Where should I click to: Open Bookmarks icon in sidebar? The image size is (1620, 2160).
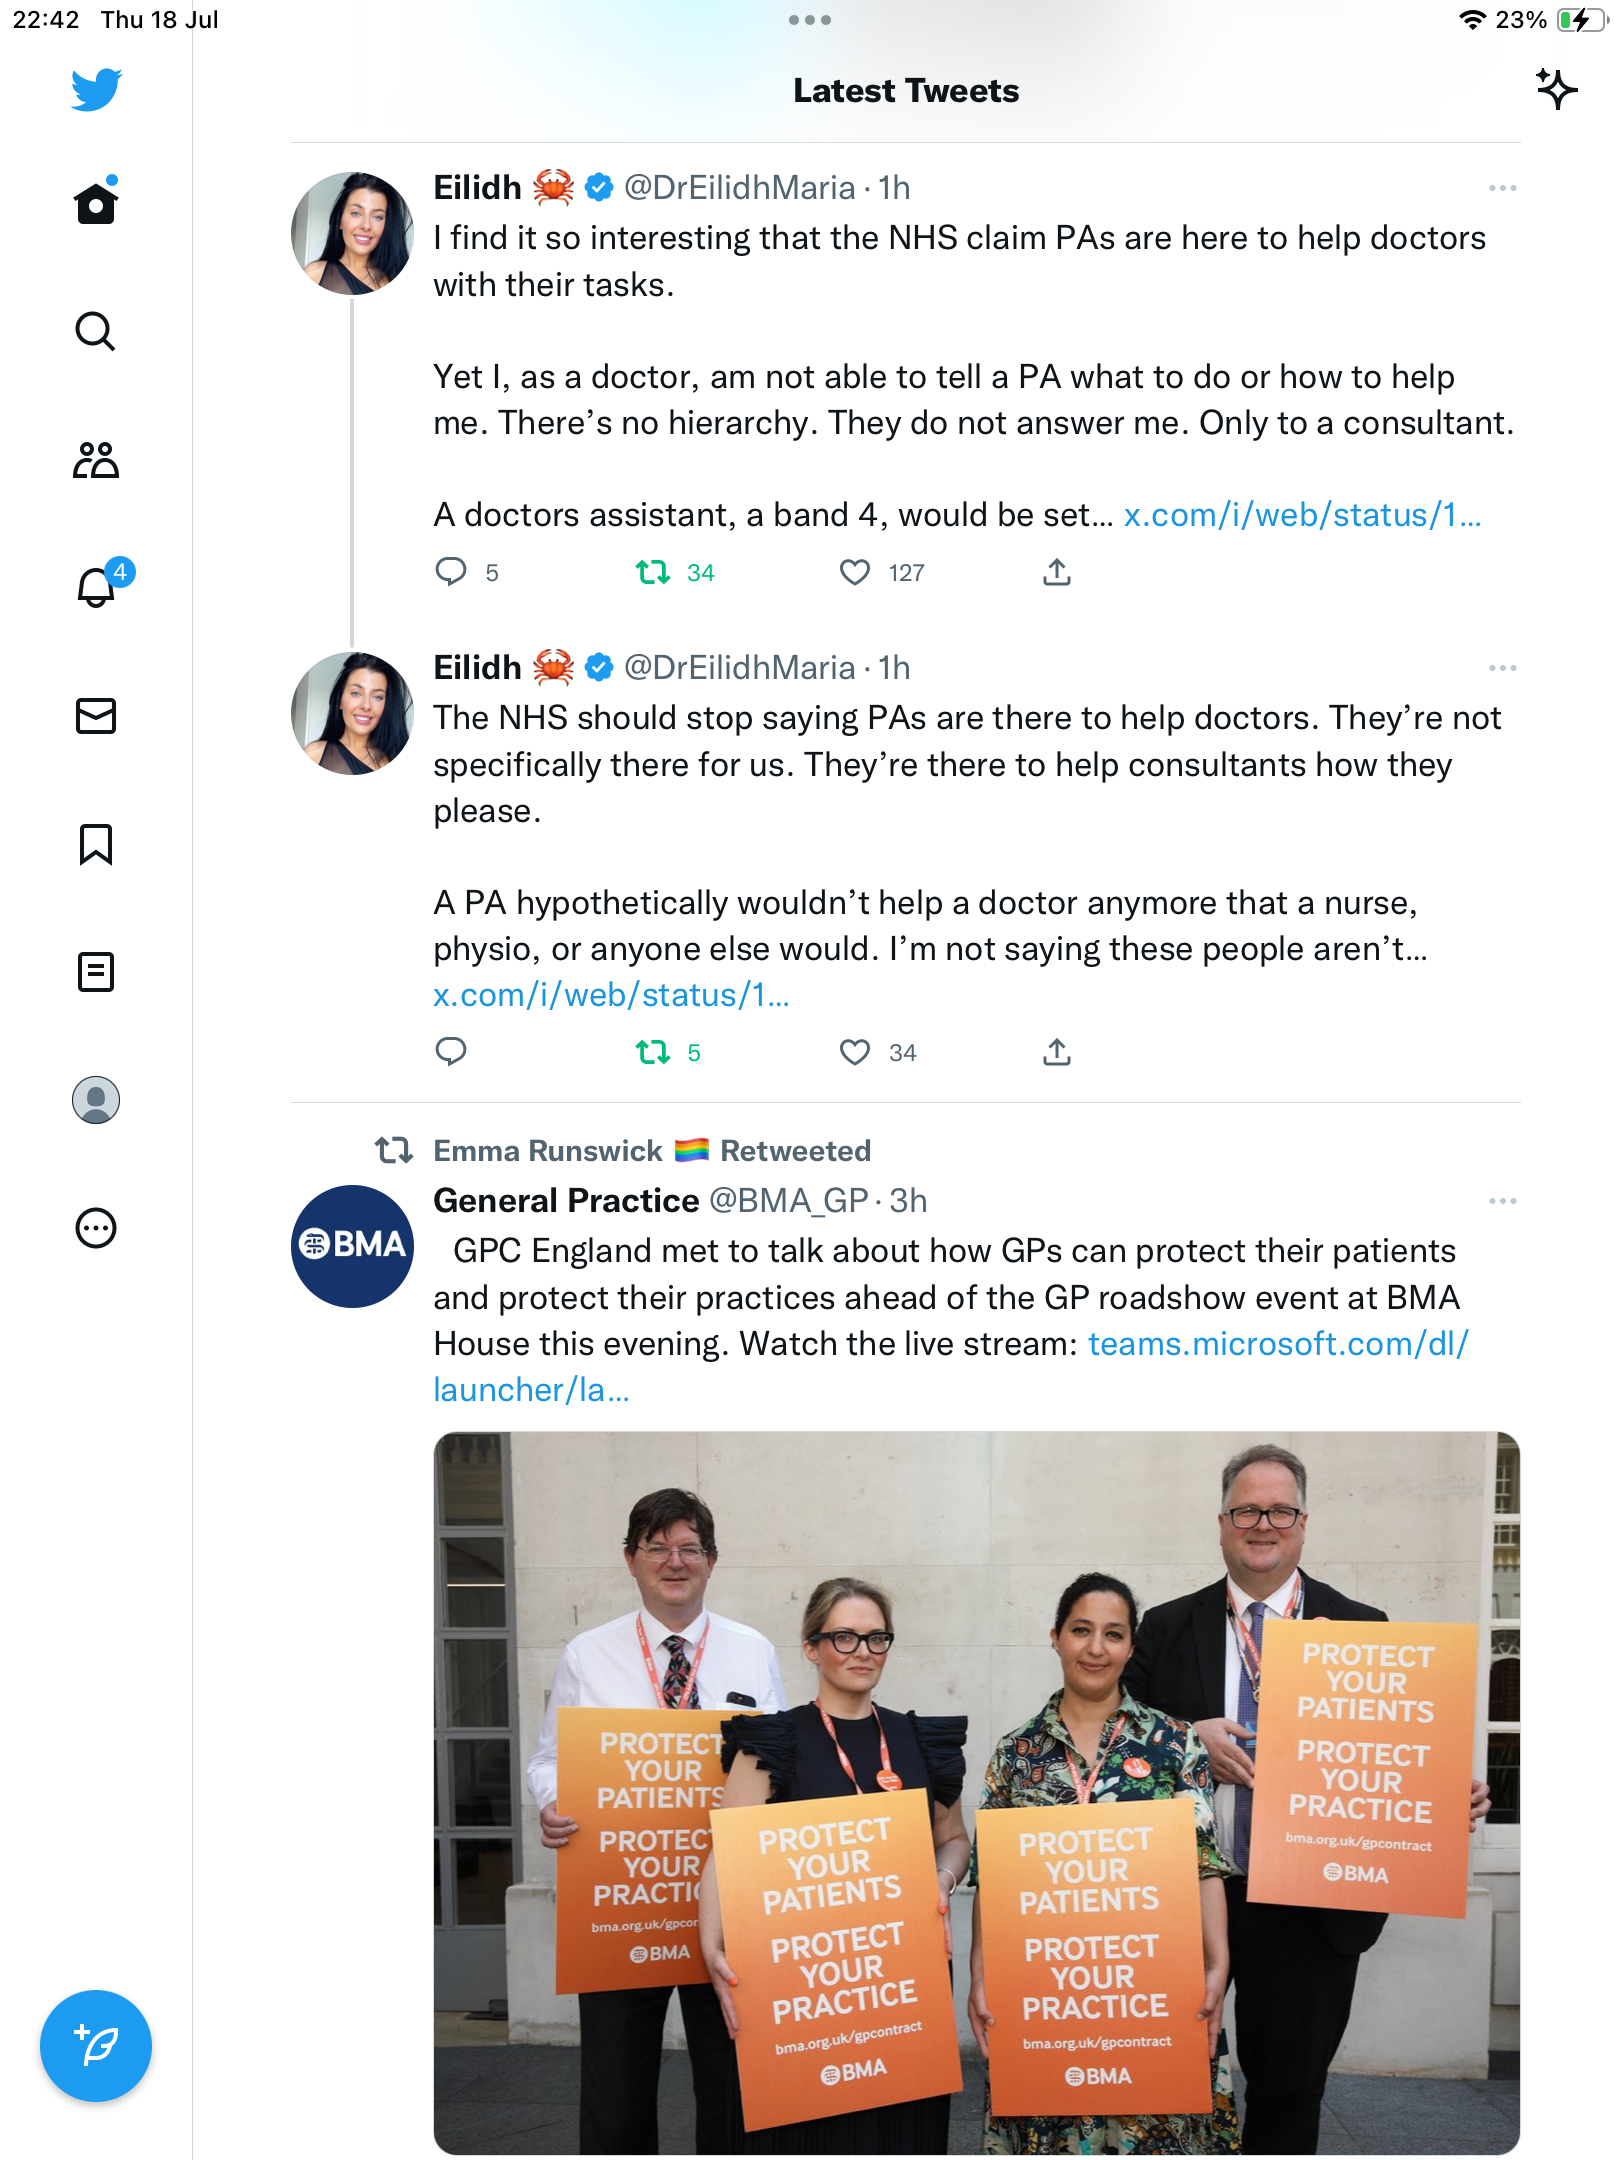coord(96,844)
